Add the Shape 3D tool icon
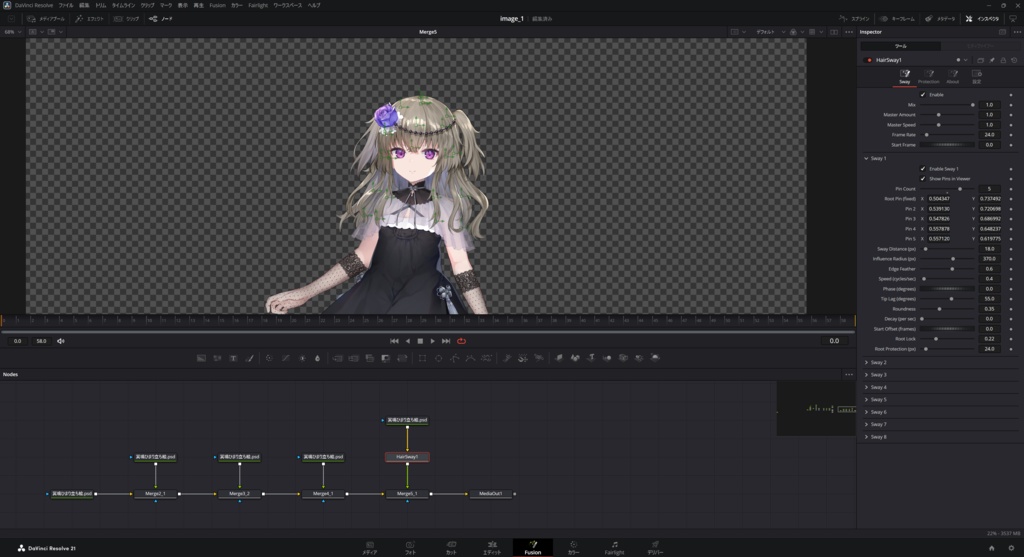The height and width of the screenshot is (557, 1024). point(575,358)
